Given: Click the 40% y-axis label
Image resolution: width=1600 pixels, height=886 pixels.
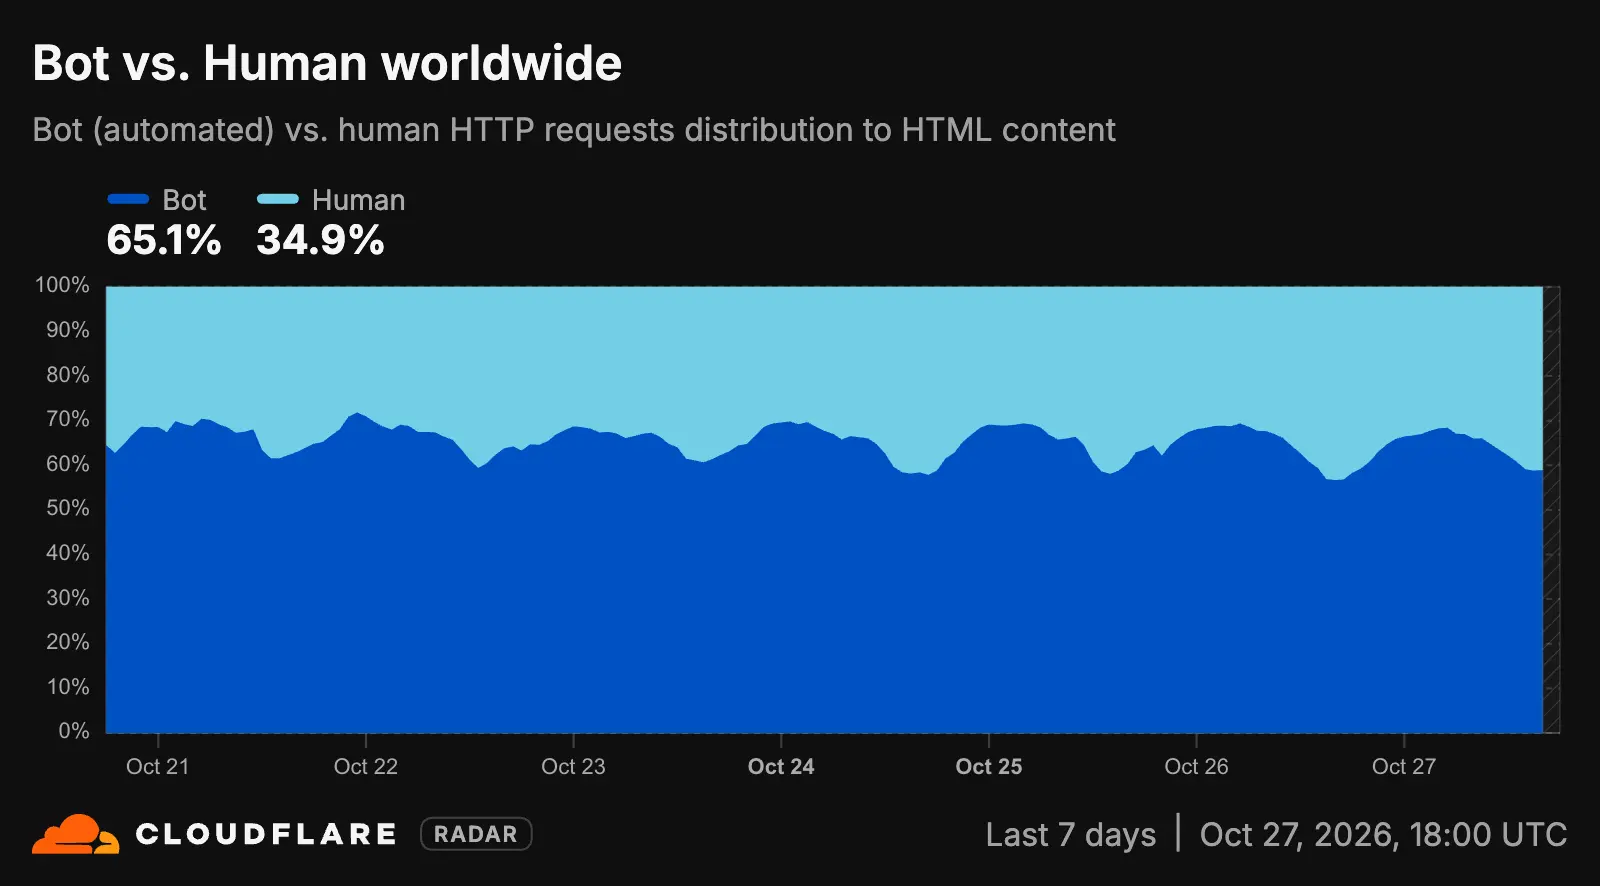Looking at the screenshot, I should coord(67,553).
